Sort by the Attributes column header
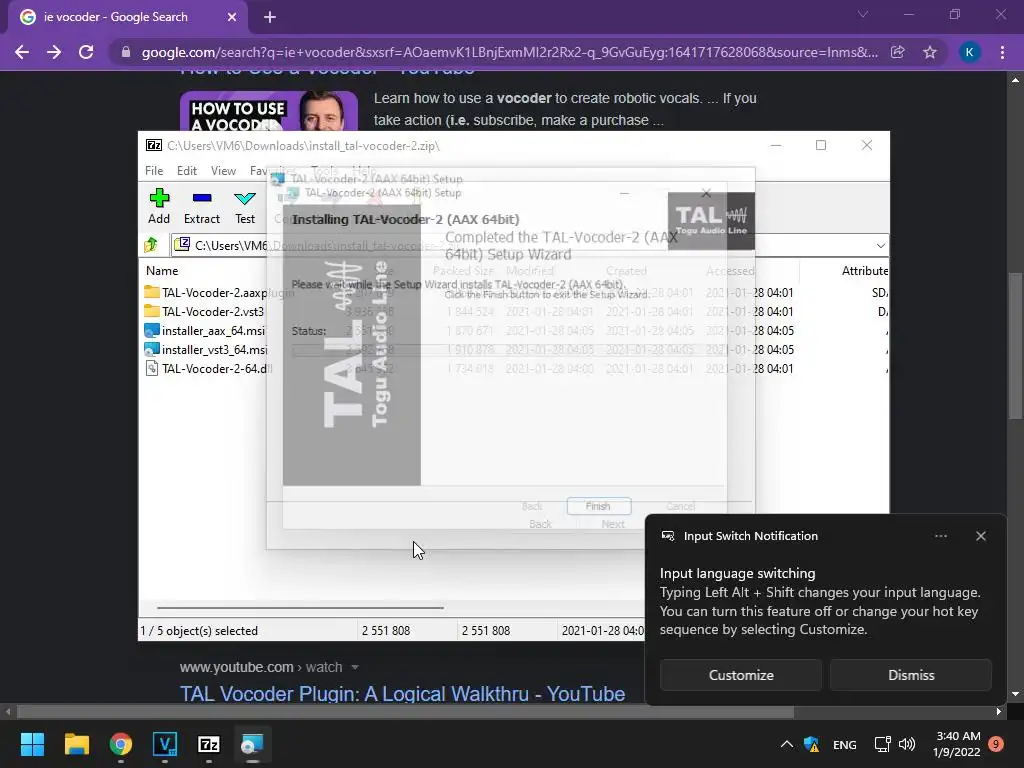This screenshot has height=768, width=1024. click(865, 270)
